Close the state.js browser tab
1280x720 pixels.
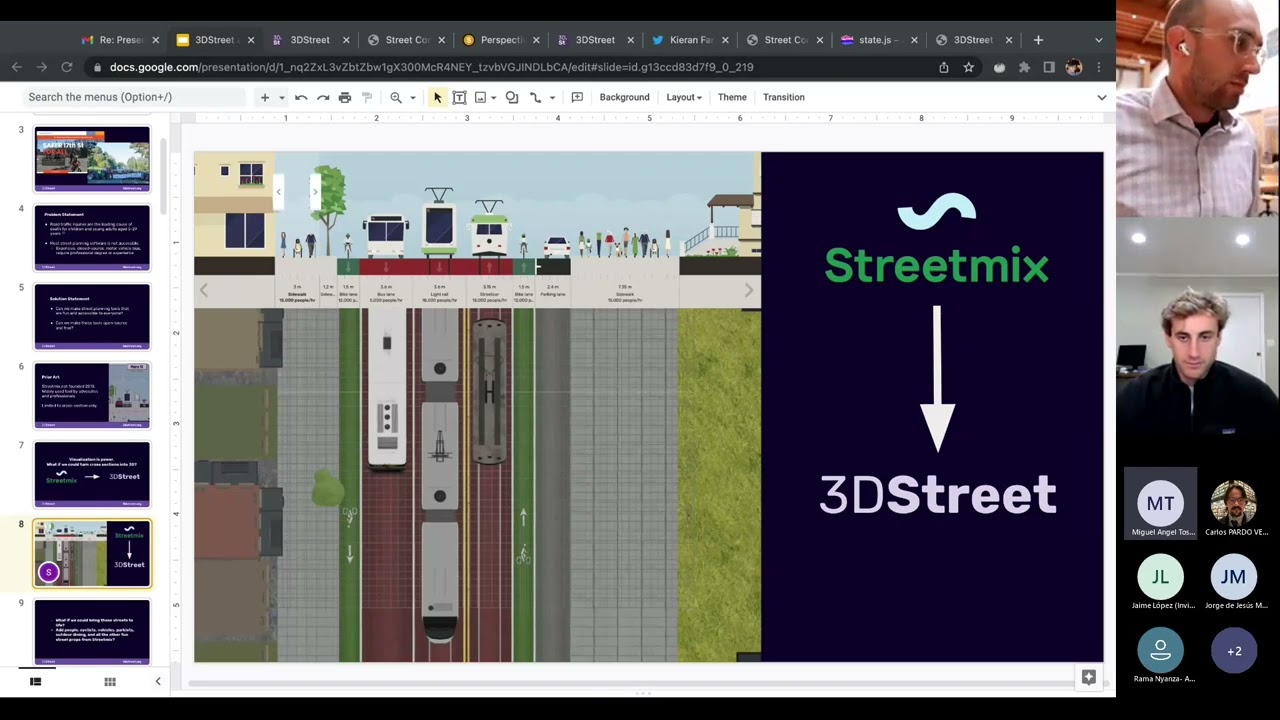coord(914,40)
